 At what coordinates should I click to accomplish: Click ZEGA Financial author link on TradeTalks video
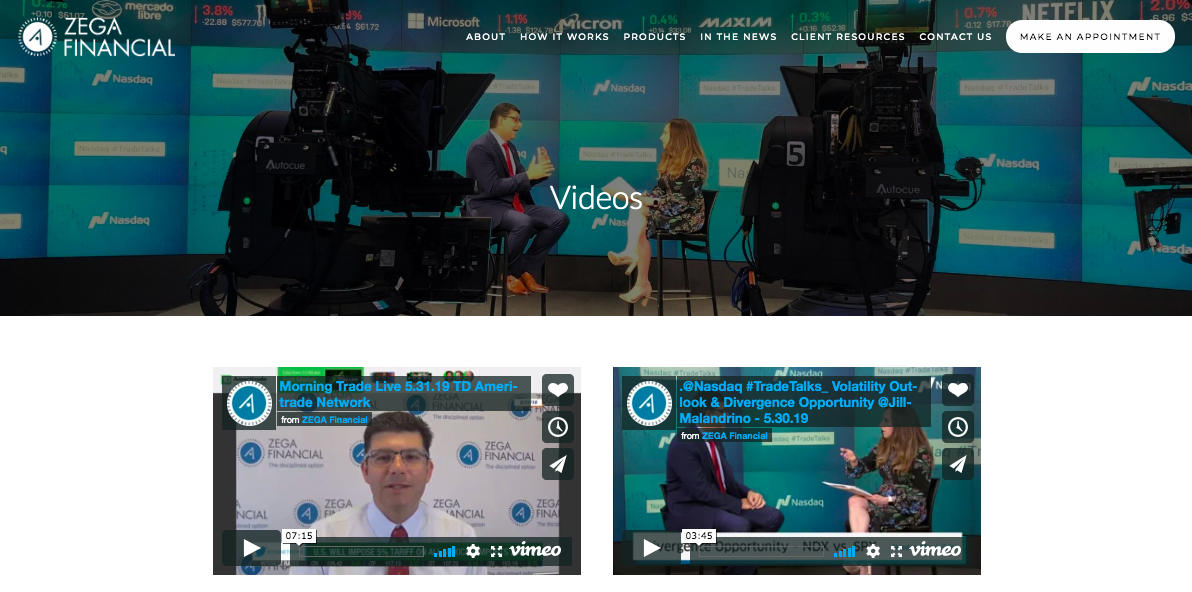734,435
